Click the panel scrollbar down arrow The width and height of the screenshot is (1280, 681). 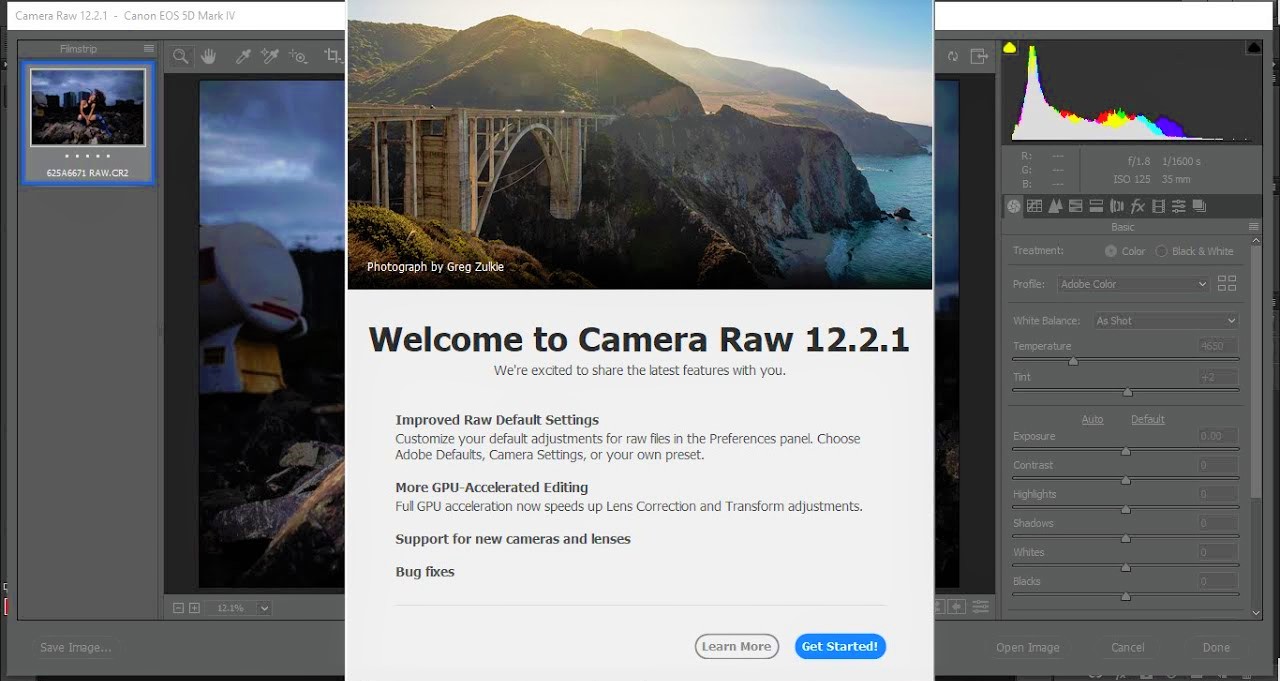[1256, 612]
